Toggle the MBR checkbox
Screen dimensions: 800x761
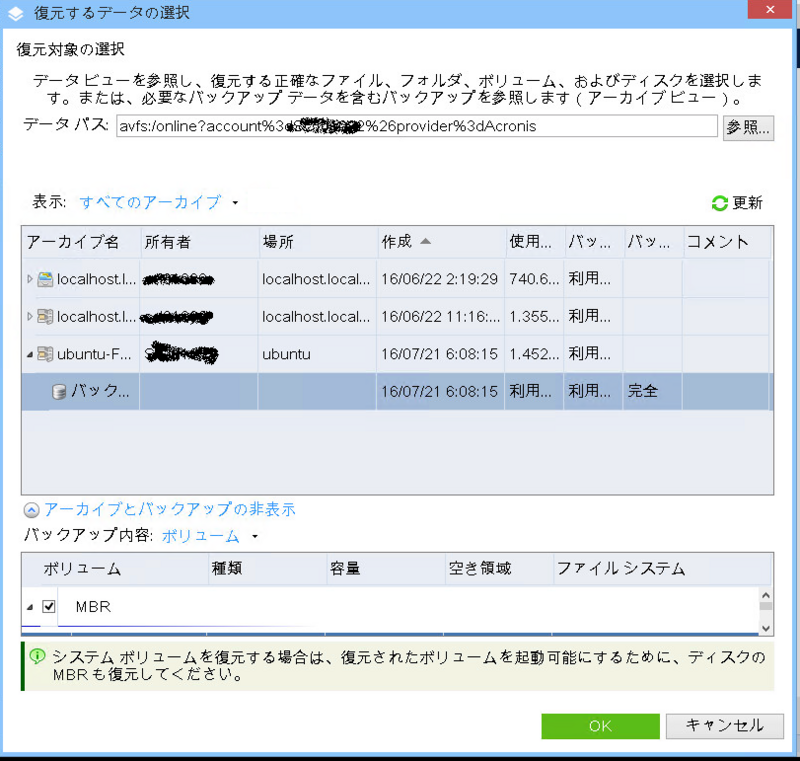tap(49, 606)
